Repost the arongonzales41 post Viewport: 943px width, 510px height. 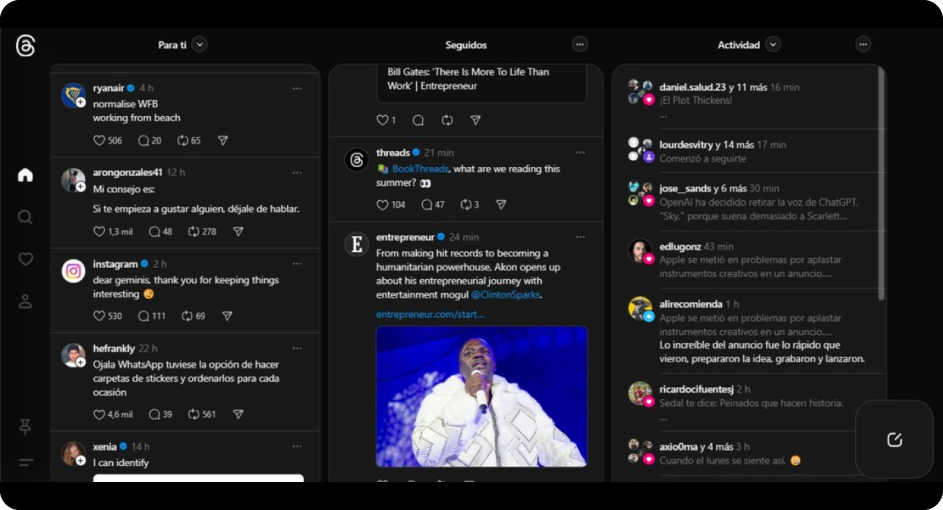[x=194, y=232]
